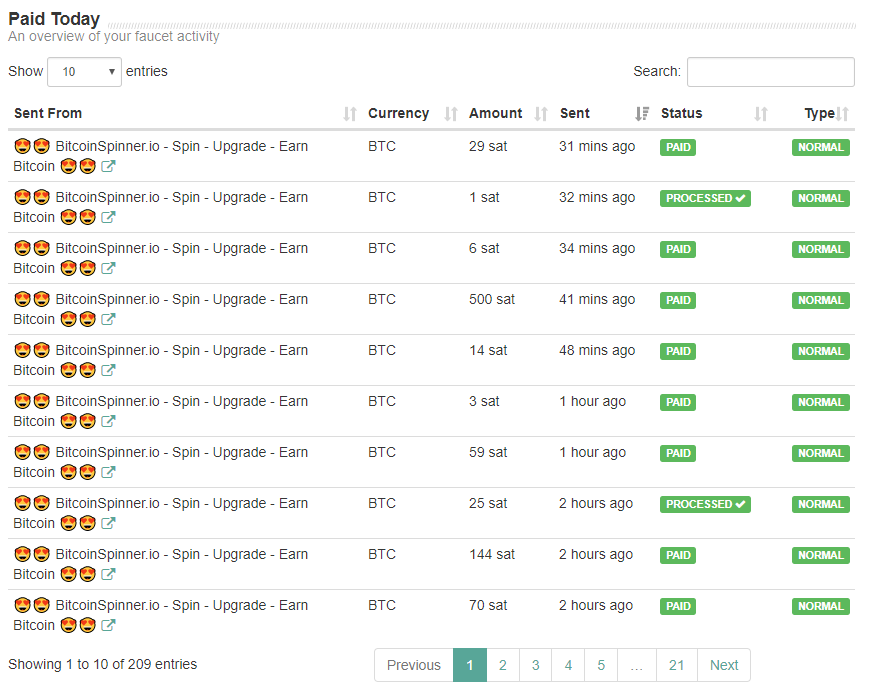Select '144 sat' amount cell
Screen dimensions: 869x688
pyautogui.click(x=492, y=554)
